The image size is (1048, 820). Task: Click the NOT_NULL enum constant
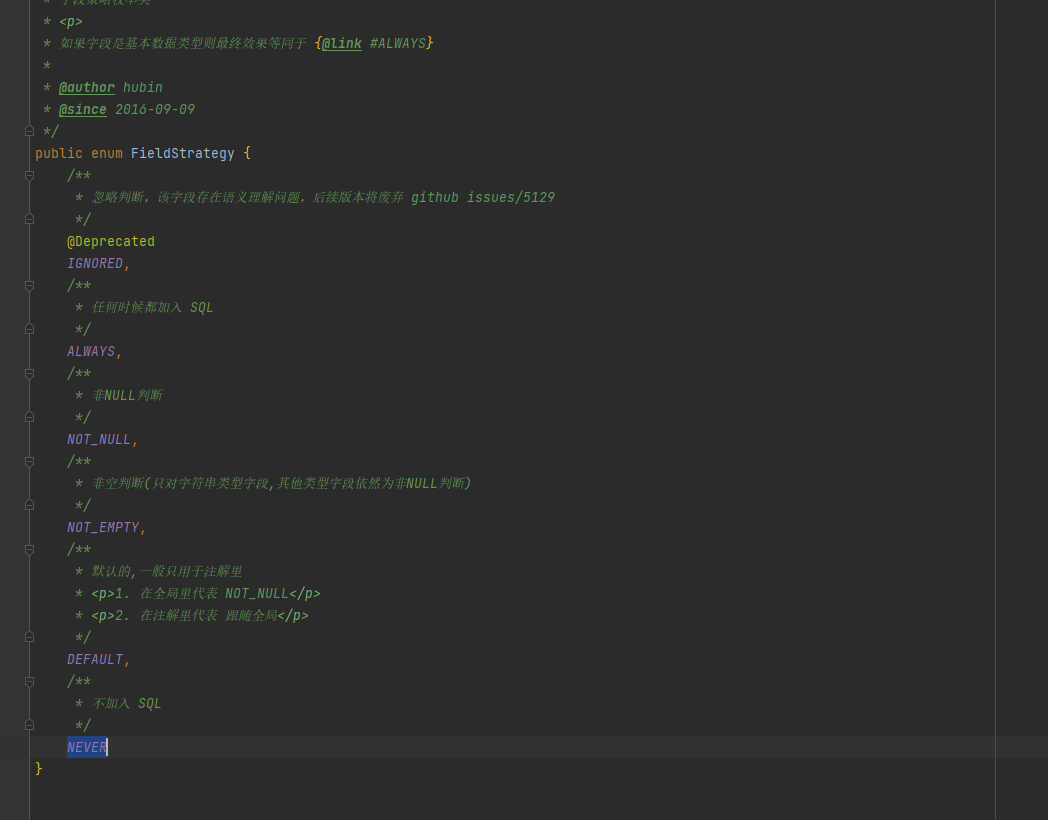(97, 439)
